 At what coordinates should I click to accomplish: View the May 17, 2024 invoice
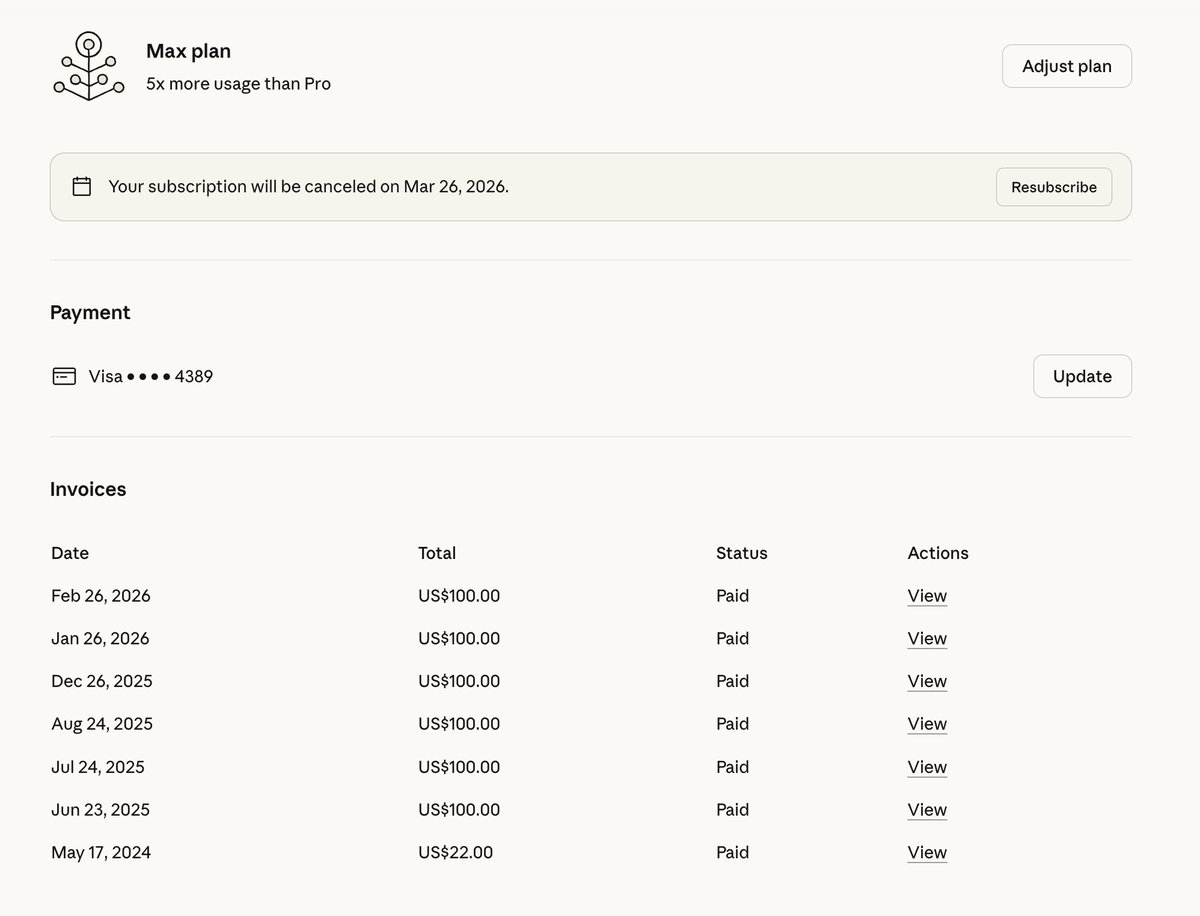point(927,853)
